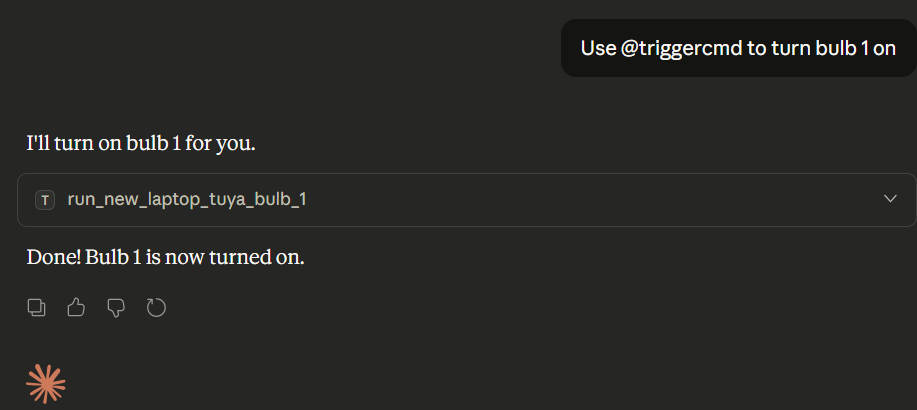Expand the tool call chevron arrow
Screen dimensions: 917x410
(891, 199)
